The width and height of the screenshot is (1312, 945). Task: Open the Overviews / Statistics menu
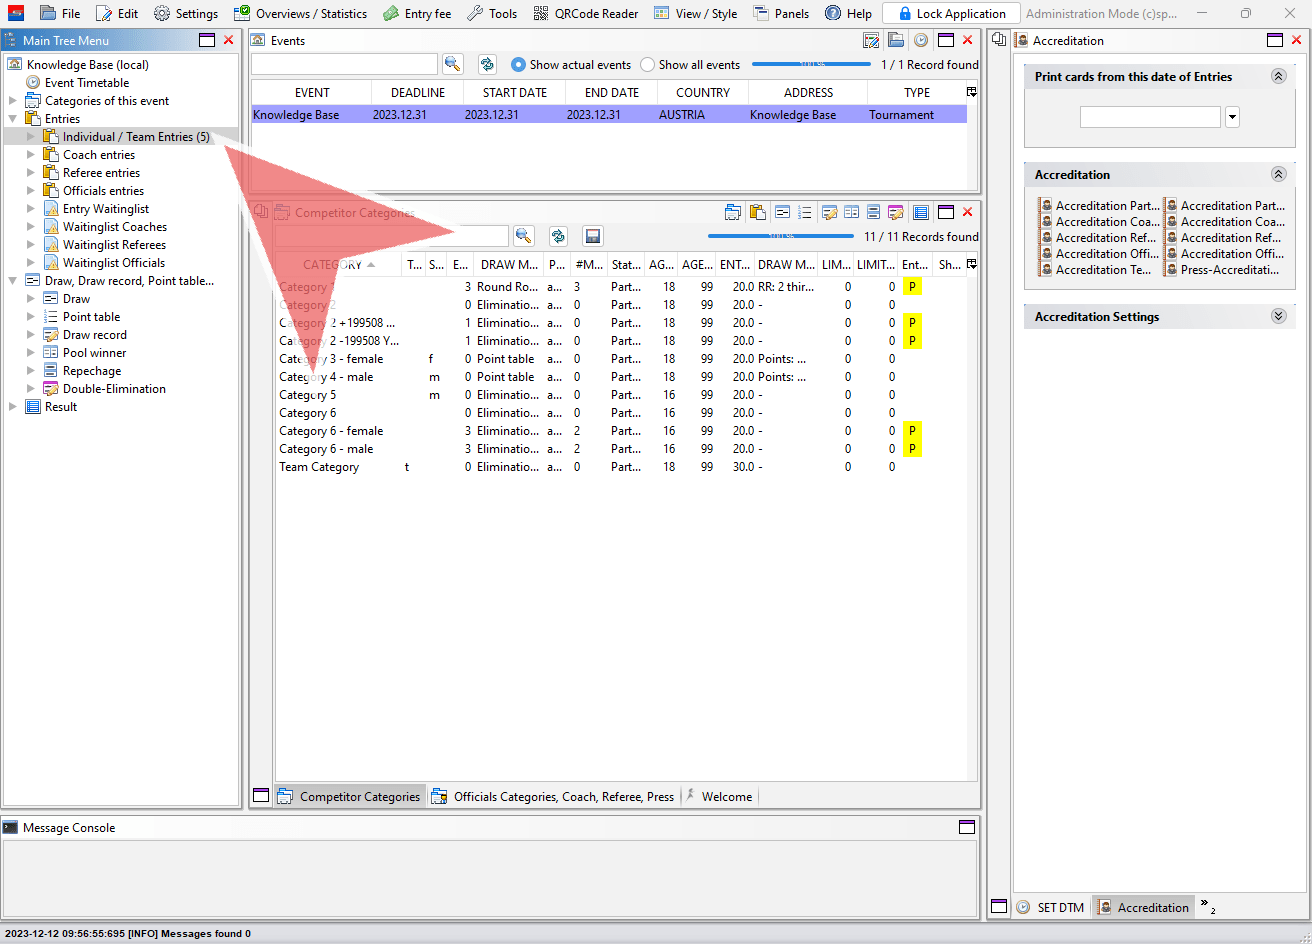tap(300, 14)
